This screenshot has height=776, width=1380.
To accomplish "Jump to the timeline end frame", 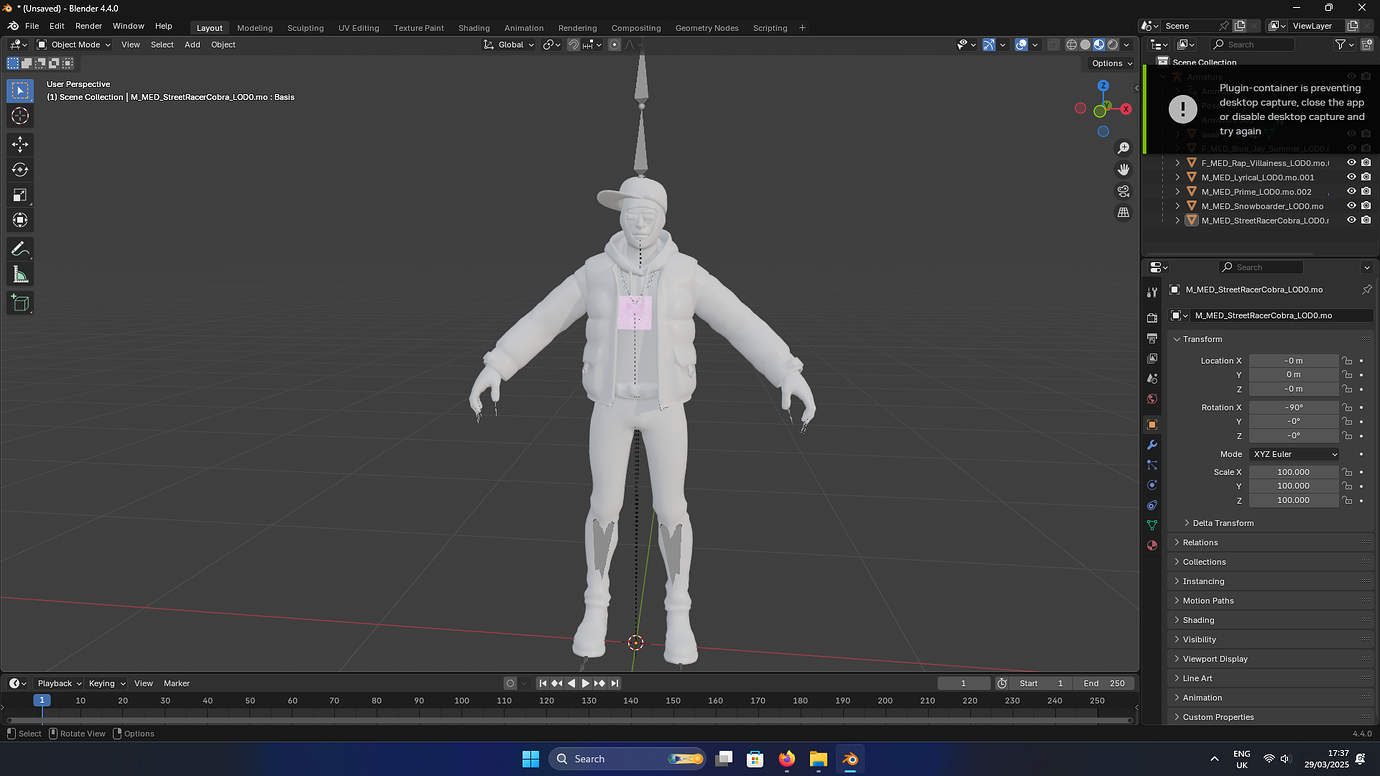I will click(x=615, y=683).
